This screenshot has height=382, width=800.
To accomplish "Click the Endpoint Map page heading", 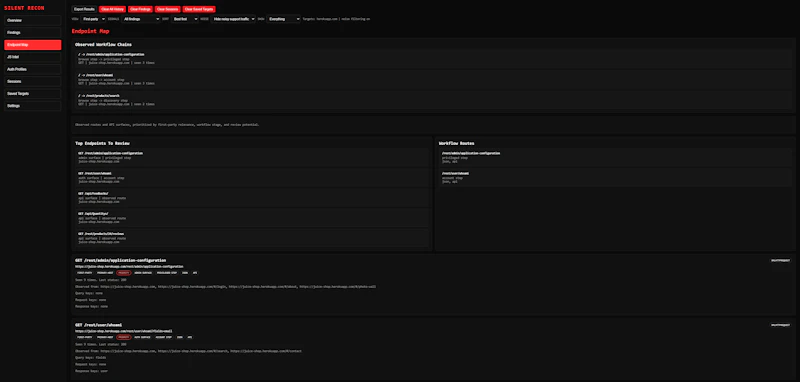I will (90, 31).
